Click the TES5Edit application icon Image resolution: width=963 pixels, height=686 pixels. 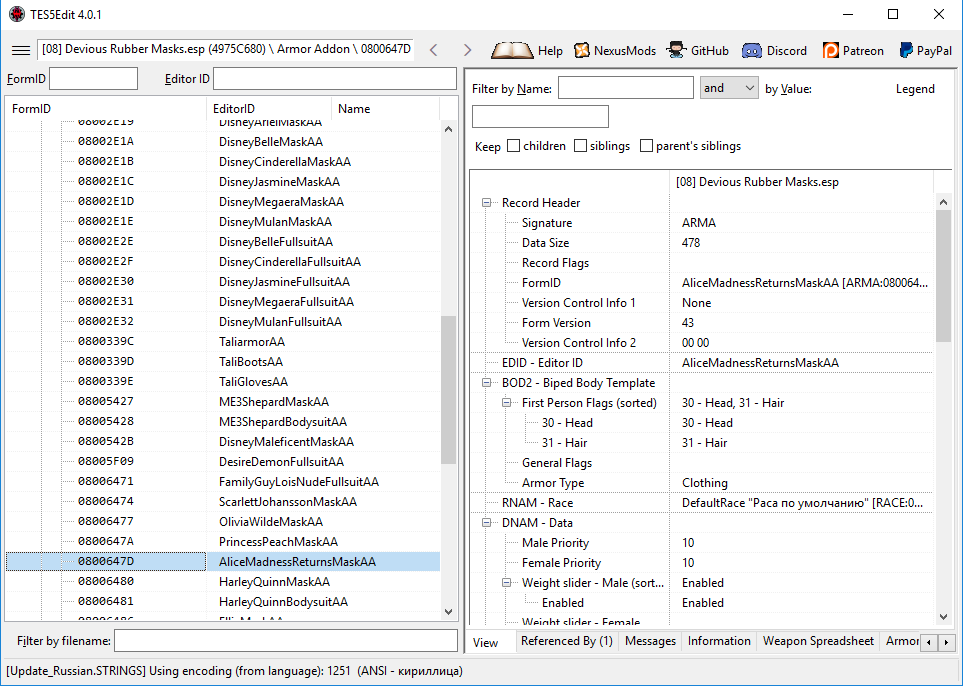pyautogui.click(x=16, y=14)
